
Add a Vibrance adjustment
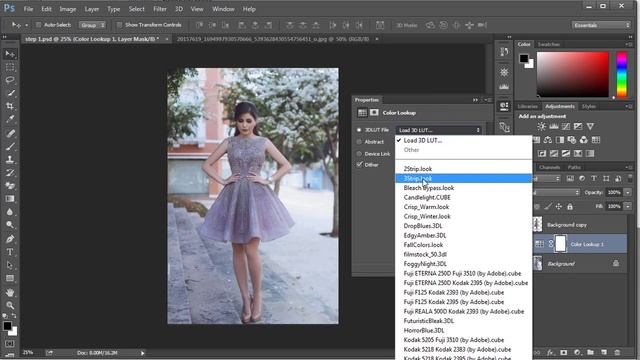coord(590,127)
